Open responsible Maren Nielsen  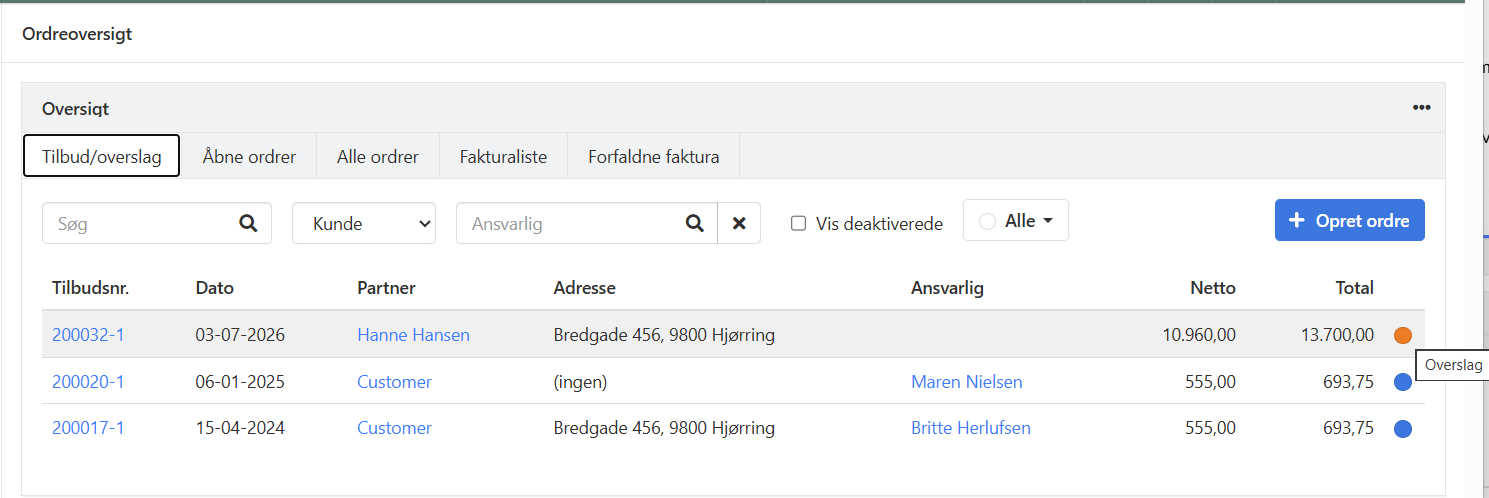click(x=967, y=382)
